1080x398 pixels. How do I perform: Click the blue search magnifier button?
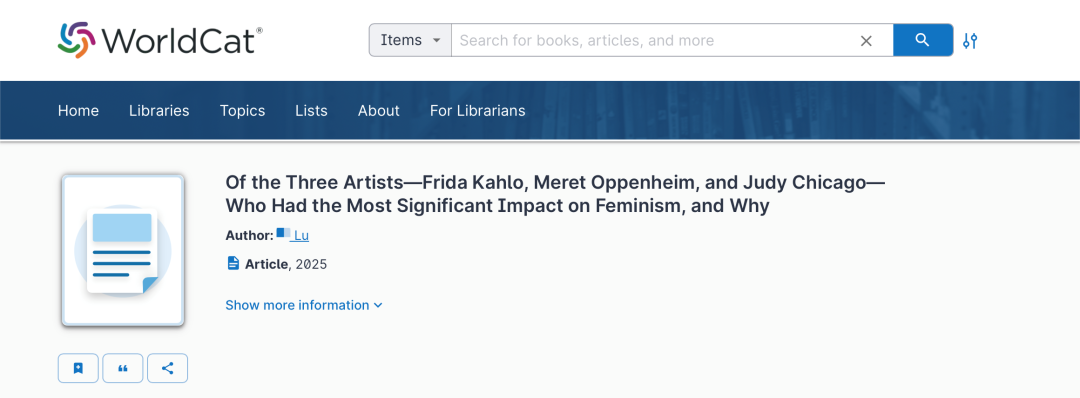[x=923, y=40]
